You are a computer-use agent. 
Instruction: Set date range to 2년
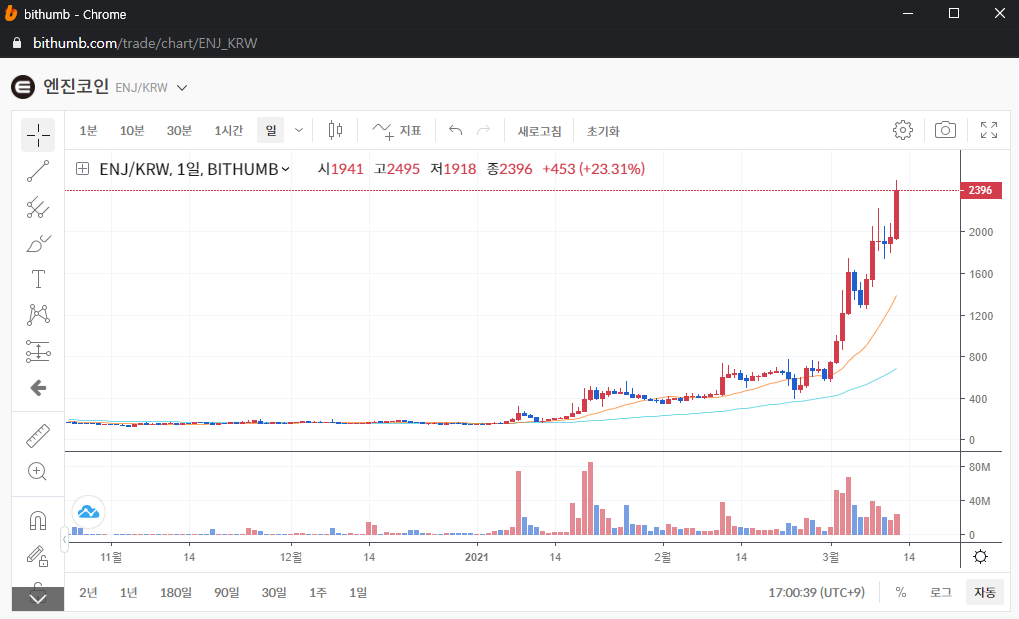(88, 592)
